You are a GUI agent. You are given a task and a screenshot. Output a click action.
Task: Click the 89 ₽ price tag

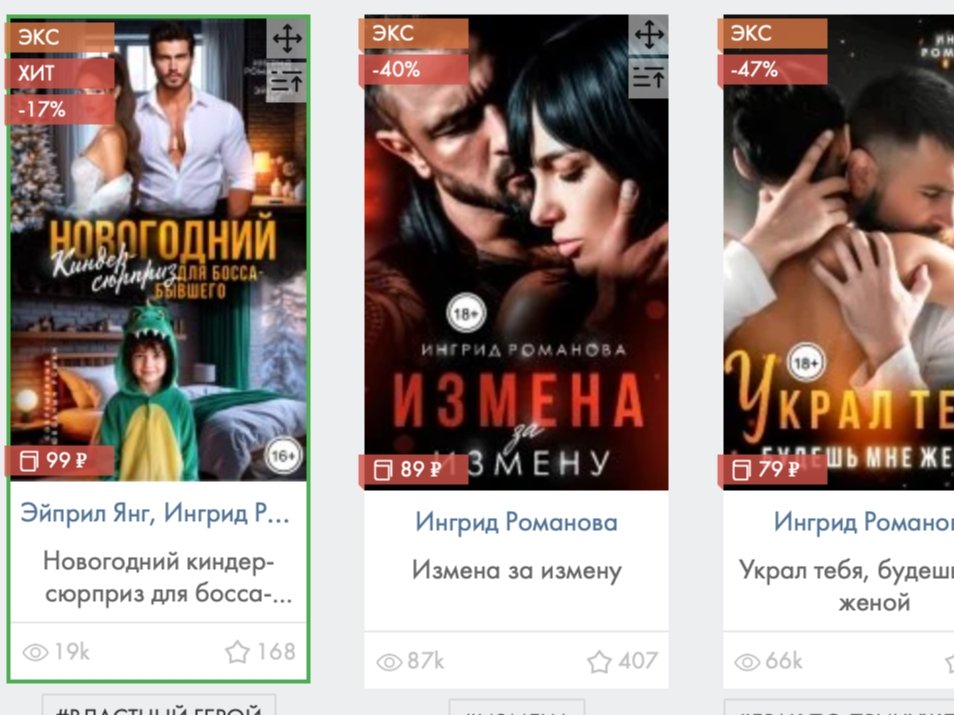(x=414, y=469)
